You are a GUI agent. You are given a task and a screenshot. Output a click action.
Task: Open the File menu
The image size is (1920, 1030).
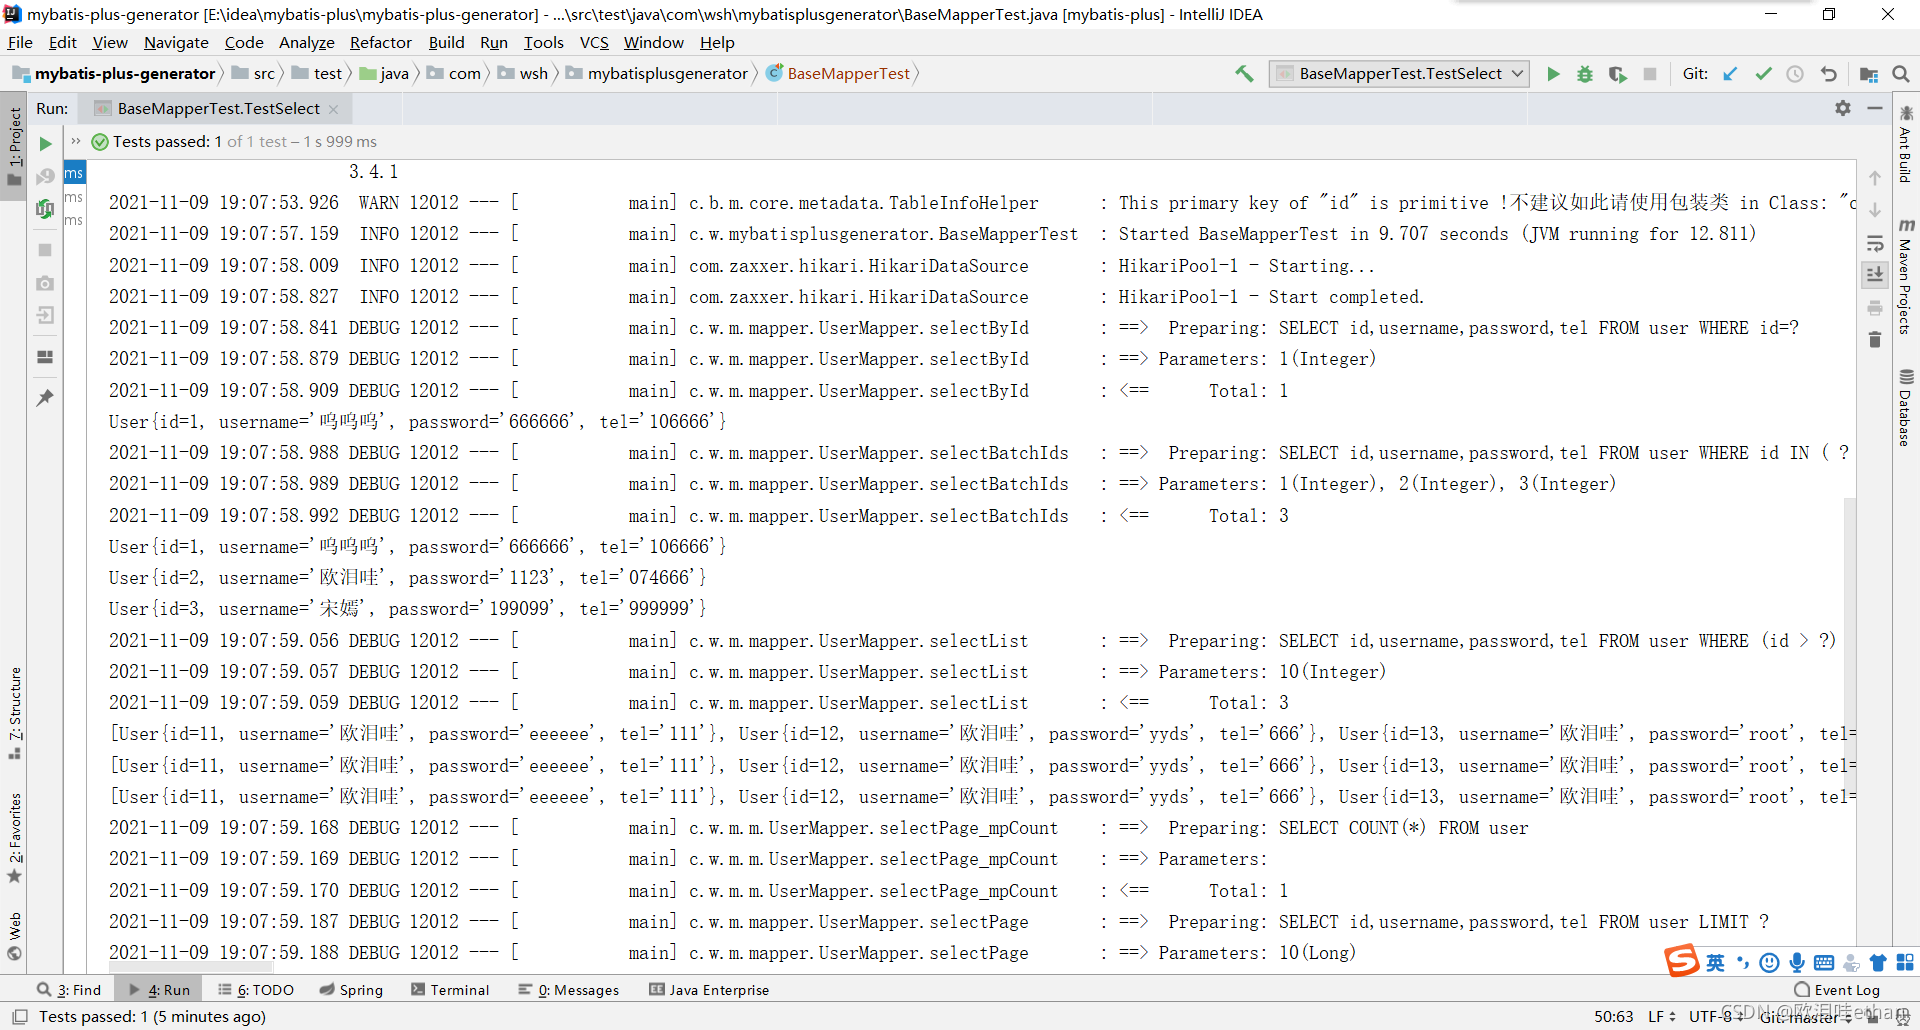tap(20, 42)
